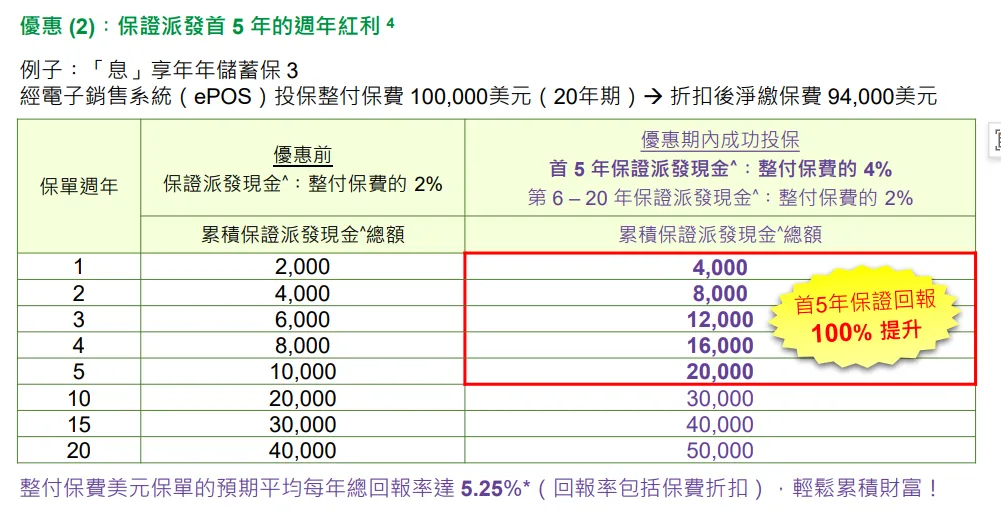Click black 8,000 in the year 4 row
The height and width of the screenshot is (513, 1001).
303,346
